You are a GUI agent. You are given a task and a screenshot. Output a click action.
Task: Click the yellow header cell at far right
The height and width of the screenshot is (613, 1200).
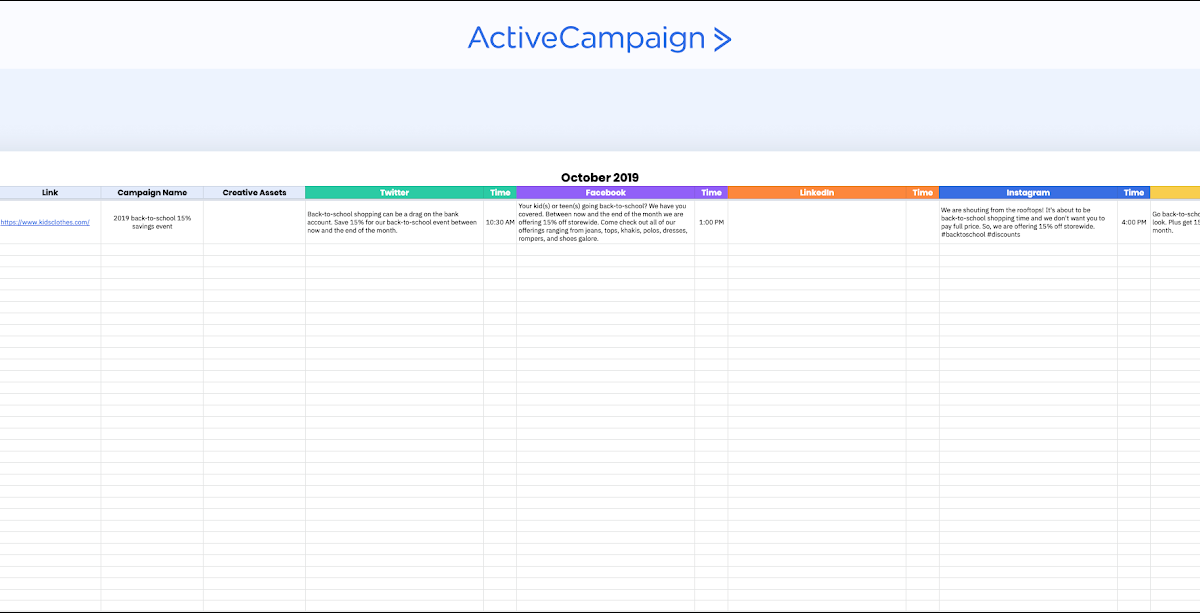(1175, 193)
